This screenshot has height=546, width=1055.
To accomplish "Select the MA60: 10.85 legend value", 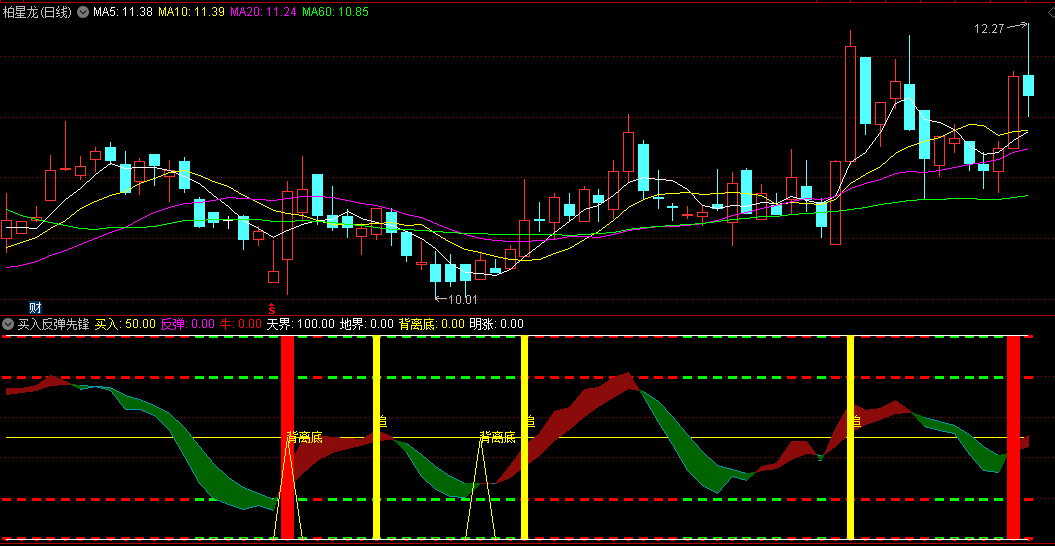I will point(336,12).
